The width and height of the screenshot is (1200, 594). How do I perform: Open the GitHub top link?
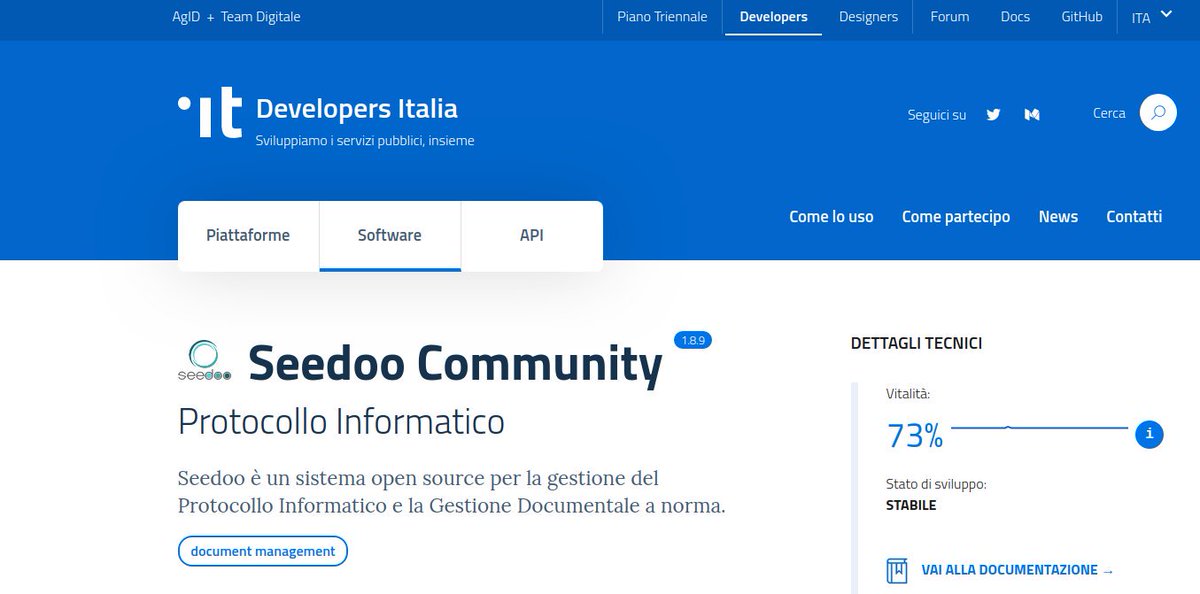coord(1082,17)
